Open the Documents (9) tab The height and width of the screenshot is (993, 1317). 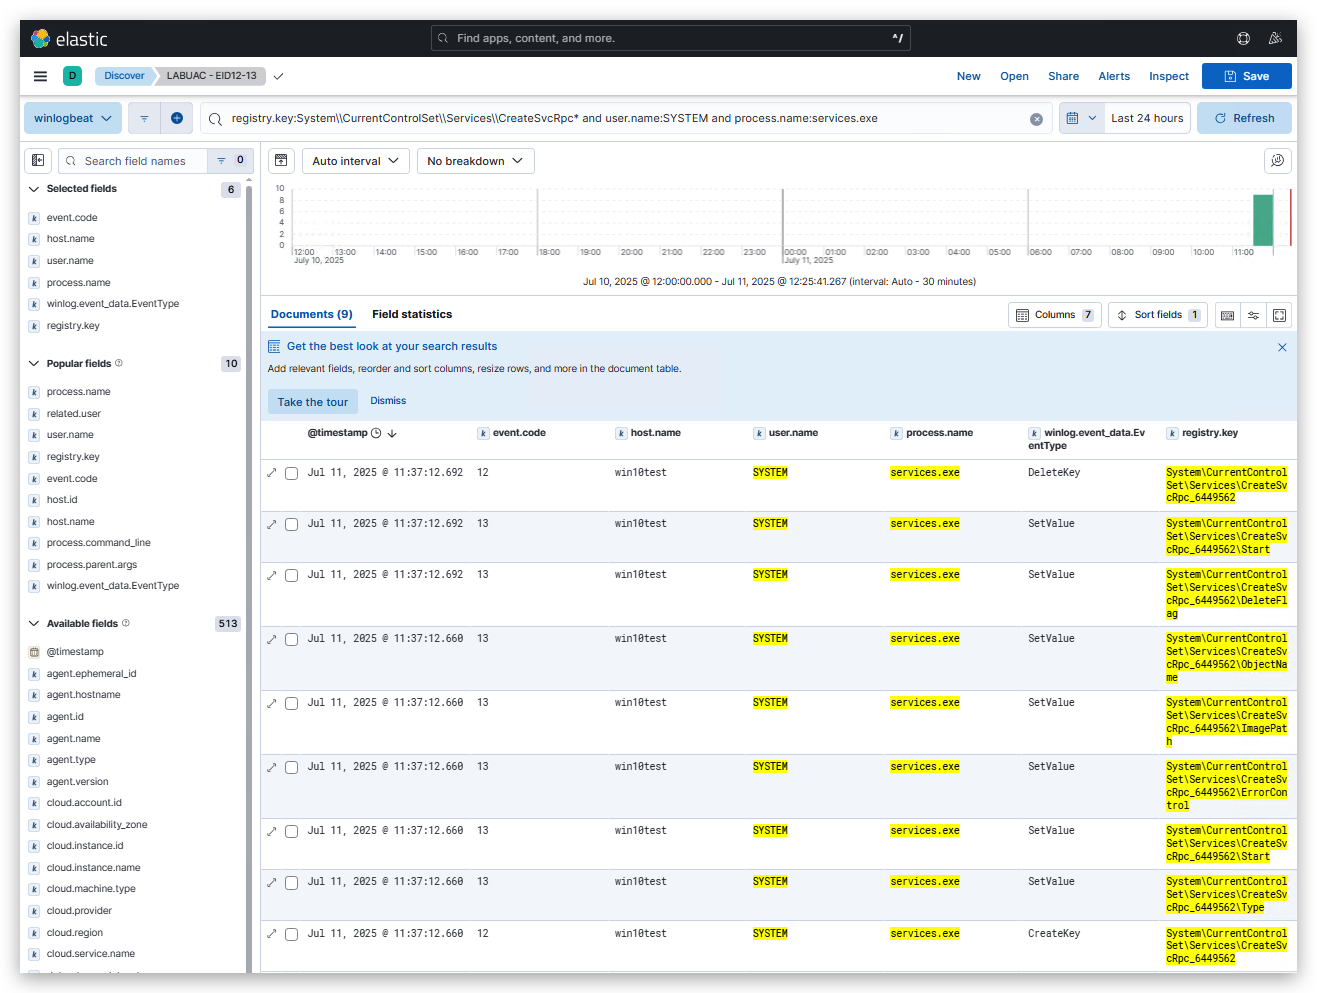311,314
